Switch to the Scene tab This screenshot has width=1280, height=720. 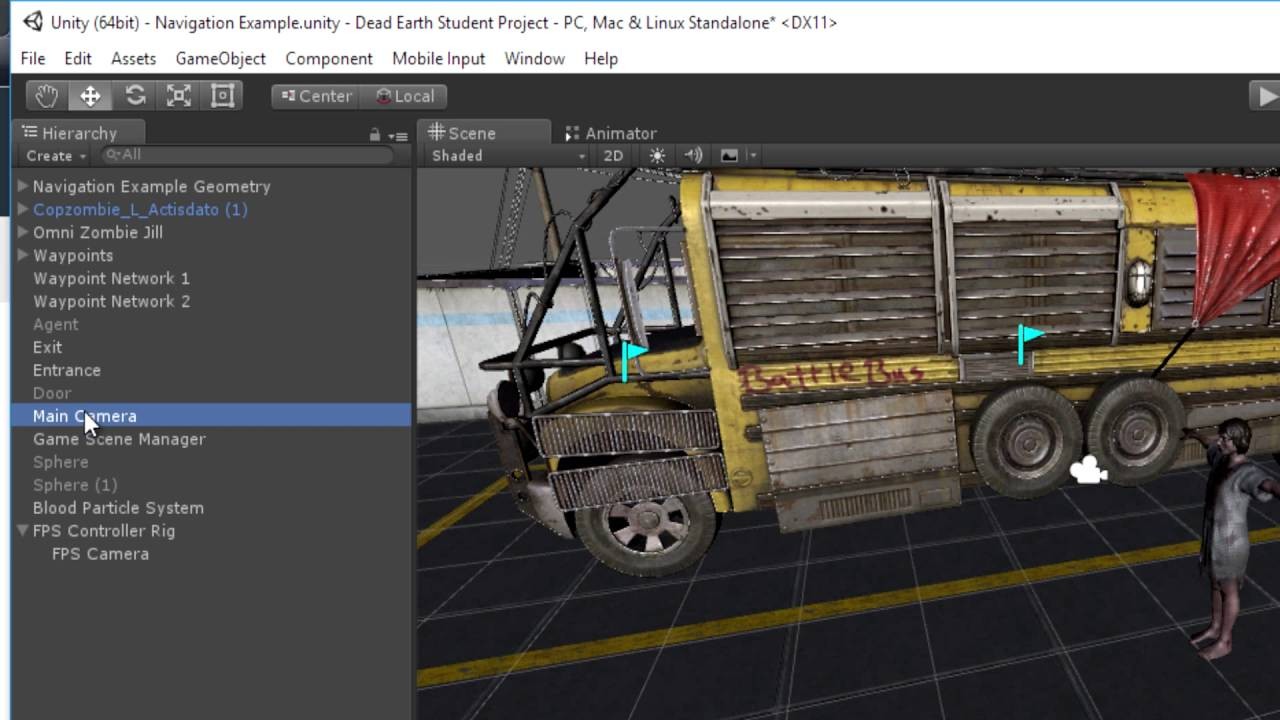[x=483, y=133]
